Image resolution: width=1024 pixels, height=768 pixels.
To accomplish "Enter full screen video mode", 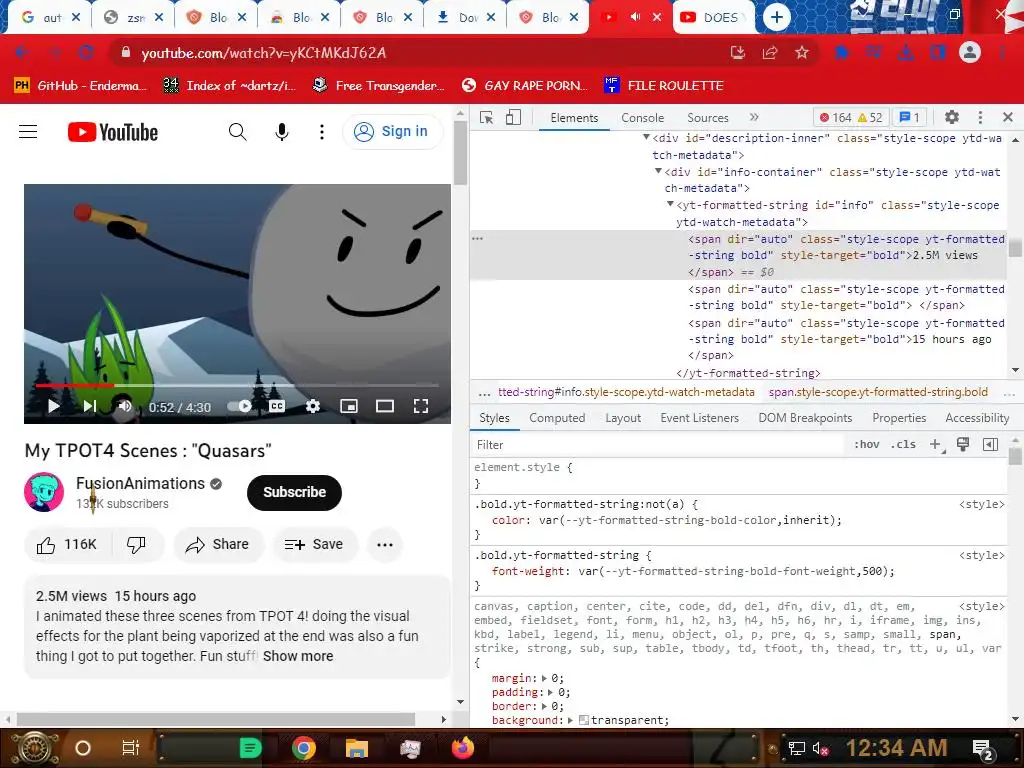I will point(421,406).
